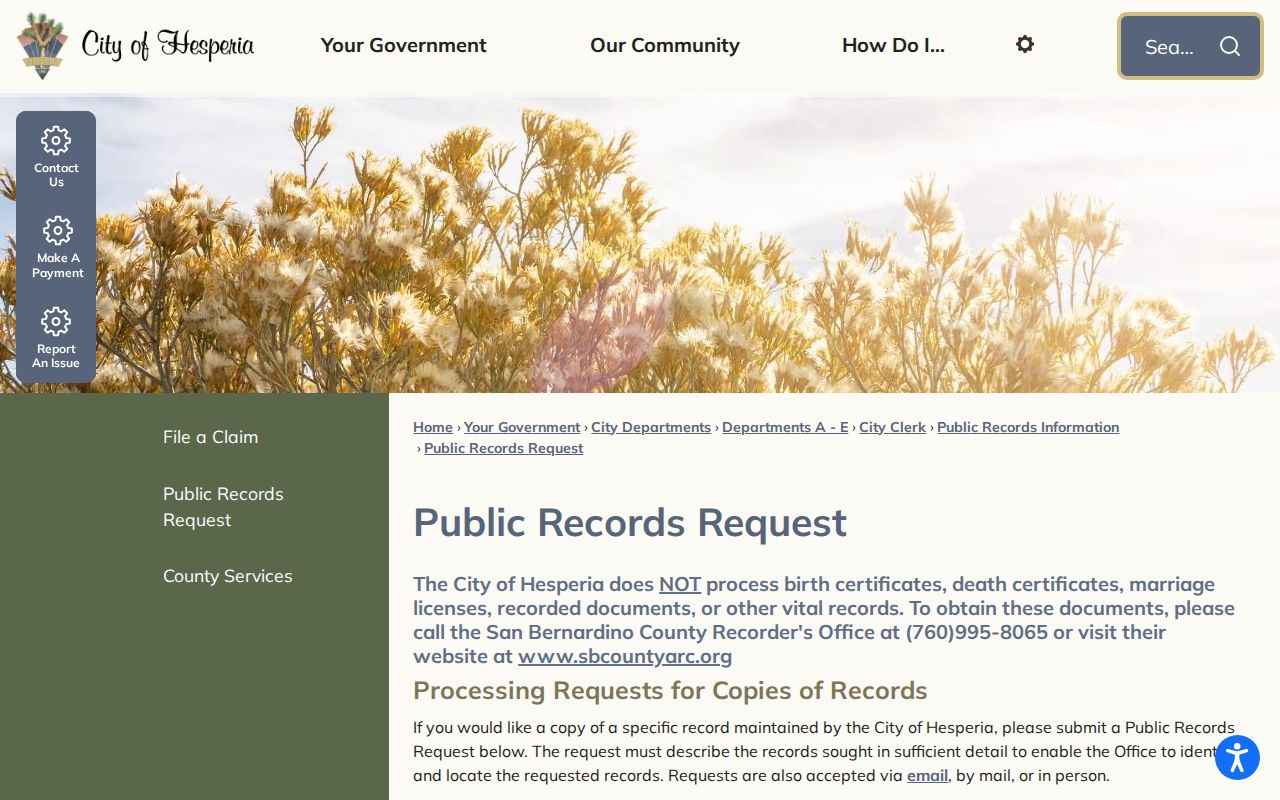Image resolution: width=1280 pixels, height=800 pixels.
Task: Open County Services sidebar link
Action: coord(228,576)
